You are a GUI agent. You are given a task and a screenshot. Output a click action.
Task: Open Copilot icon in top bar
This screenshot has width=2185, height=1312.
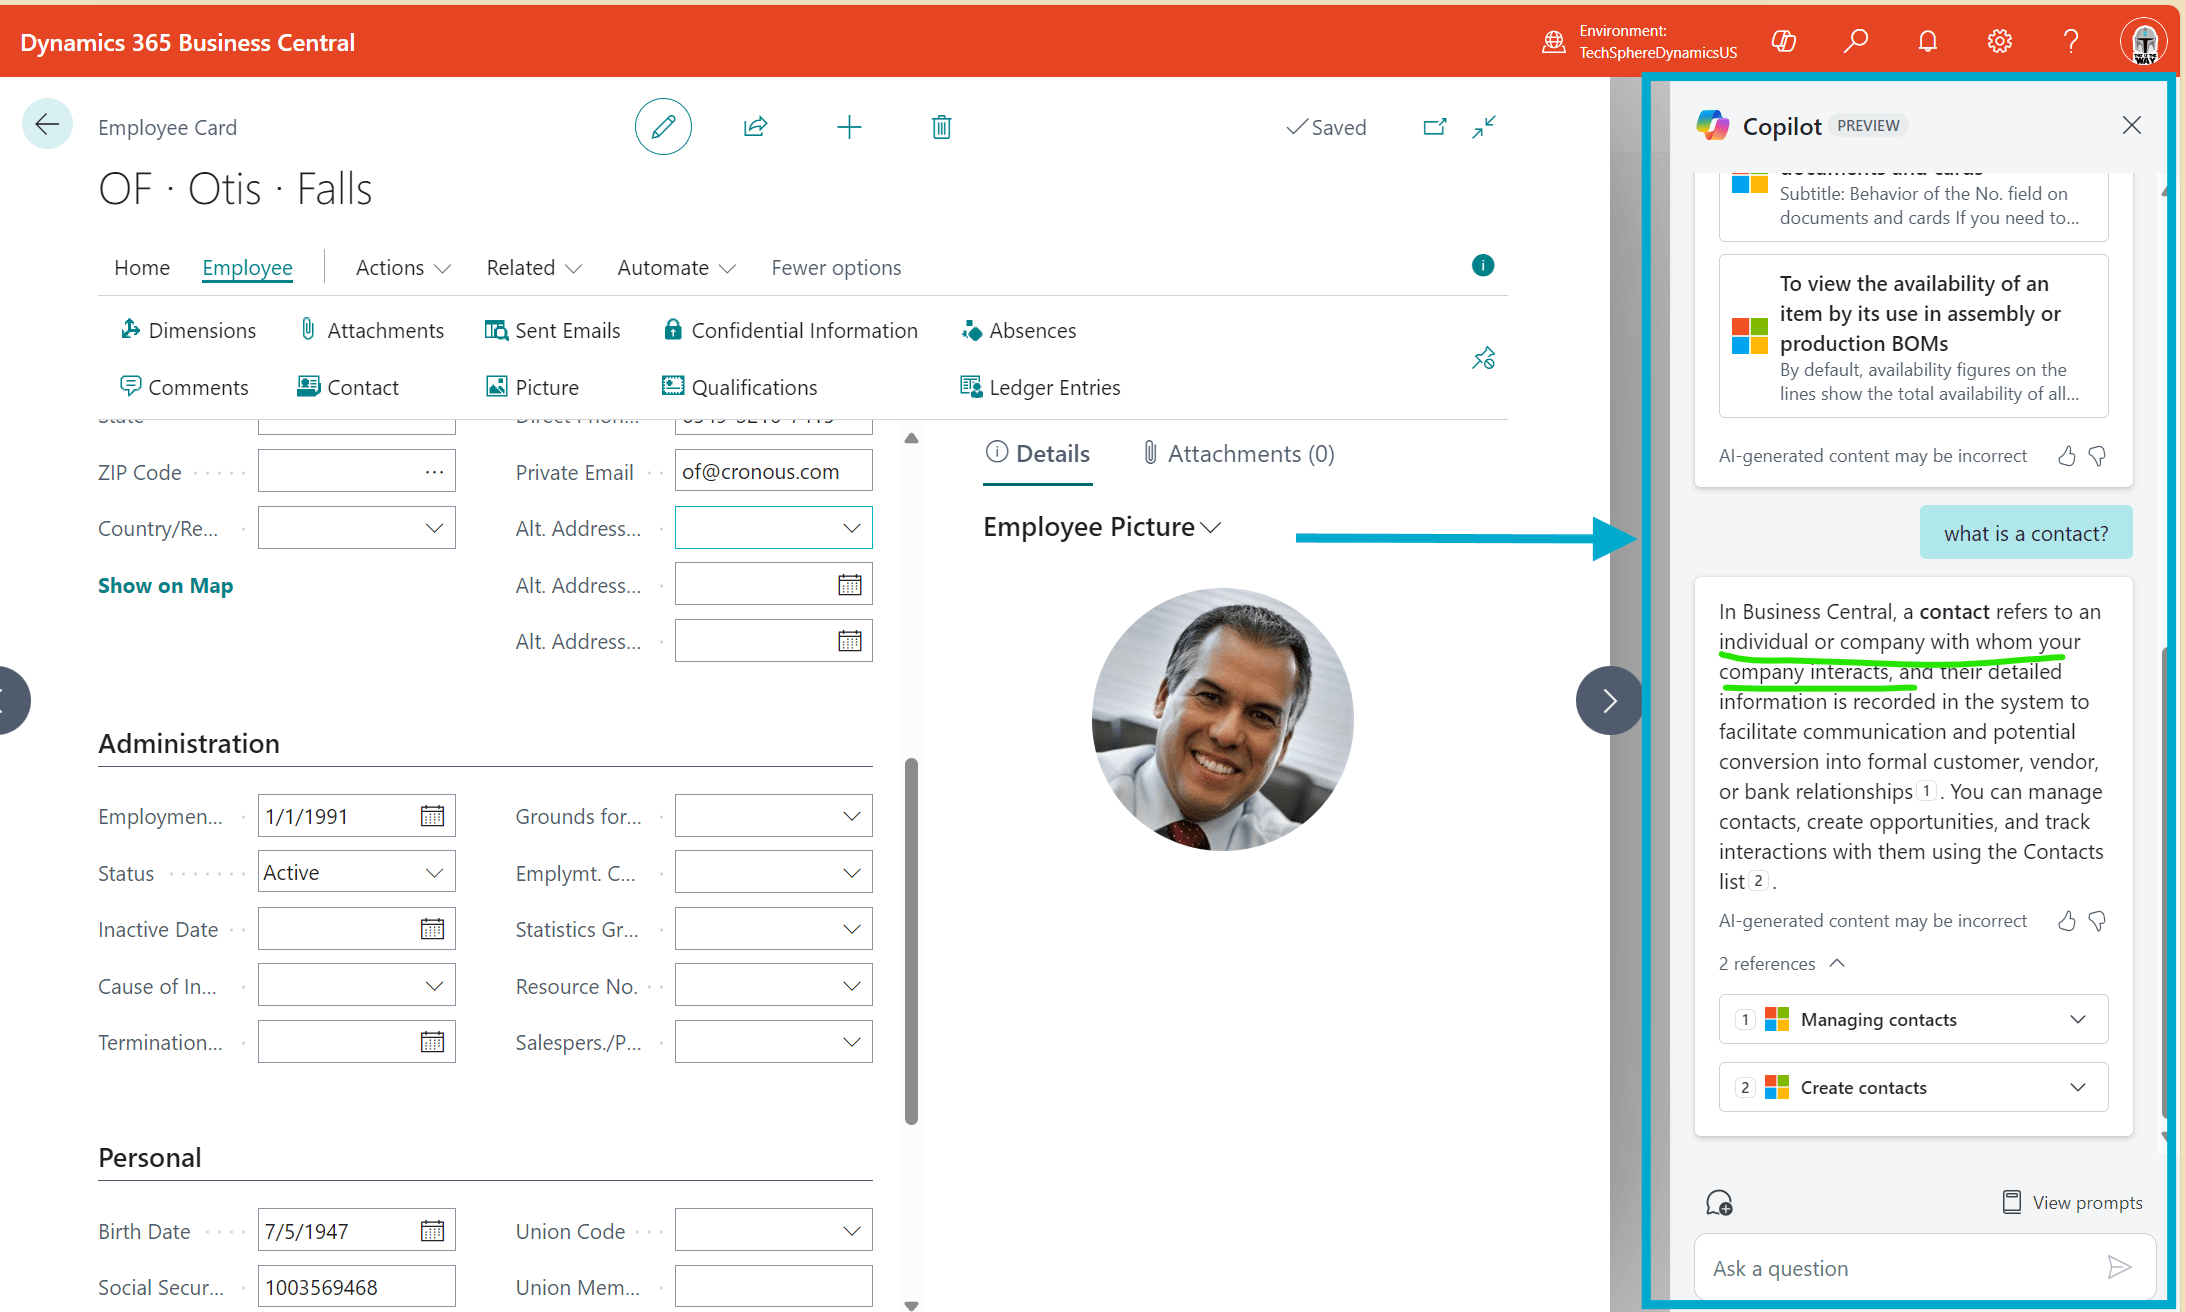1784,41
